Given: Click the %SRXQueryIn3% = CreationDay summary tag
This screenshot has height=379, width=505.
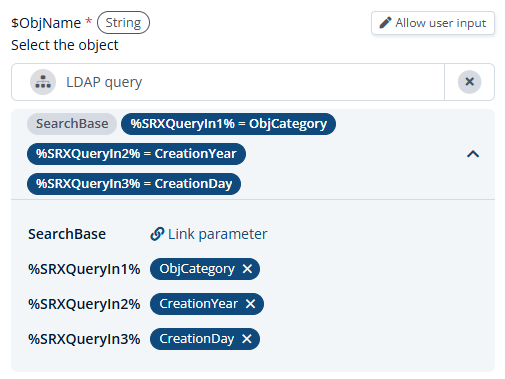Looking at the screenshot, I should tap(134, 184).
